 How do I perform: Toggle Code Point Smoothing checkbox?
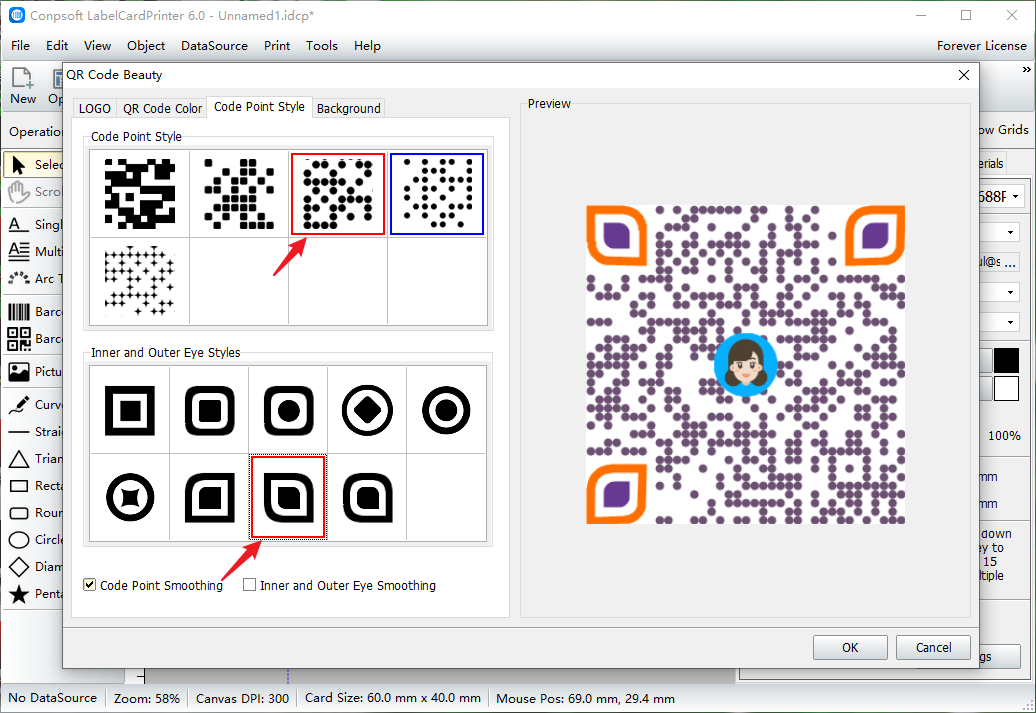(x=89, y=585)
